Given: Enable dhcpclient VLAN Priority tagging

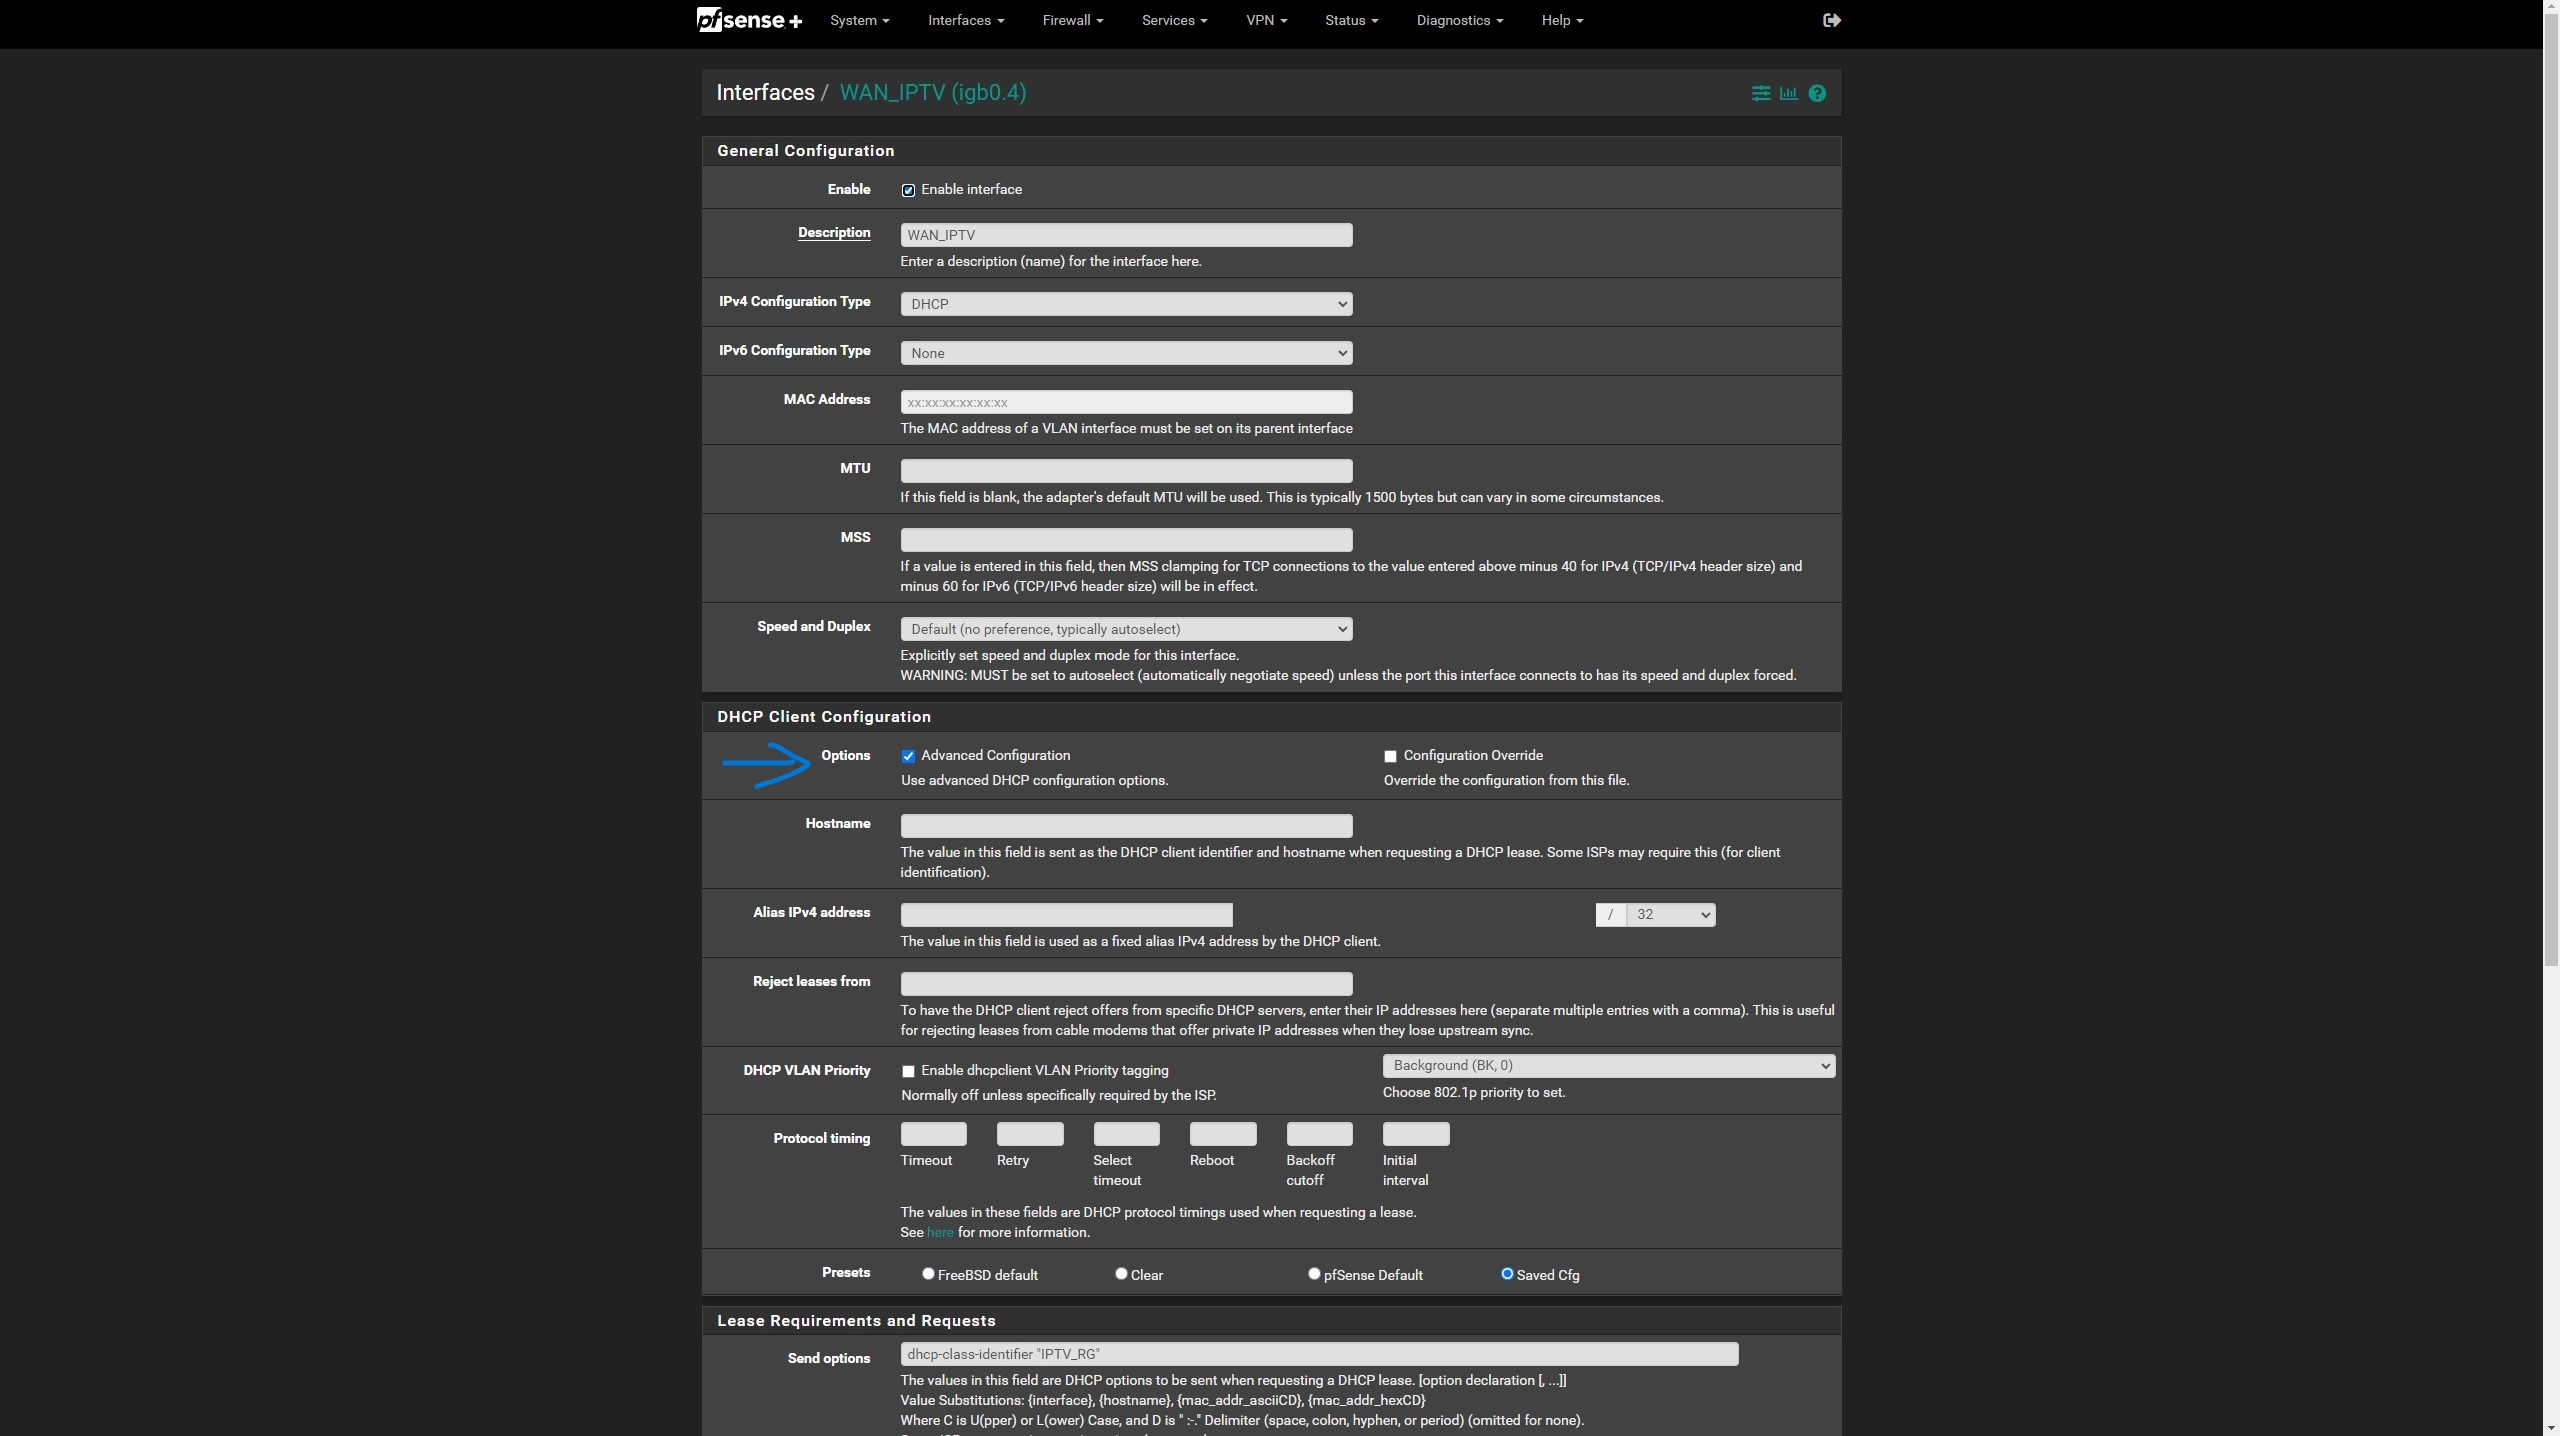Looking at the screenshot, I should tap(908, 1071).
